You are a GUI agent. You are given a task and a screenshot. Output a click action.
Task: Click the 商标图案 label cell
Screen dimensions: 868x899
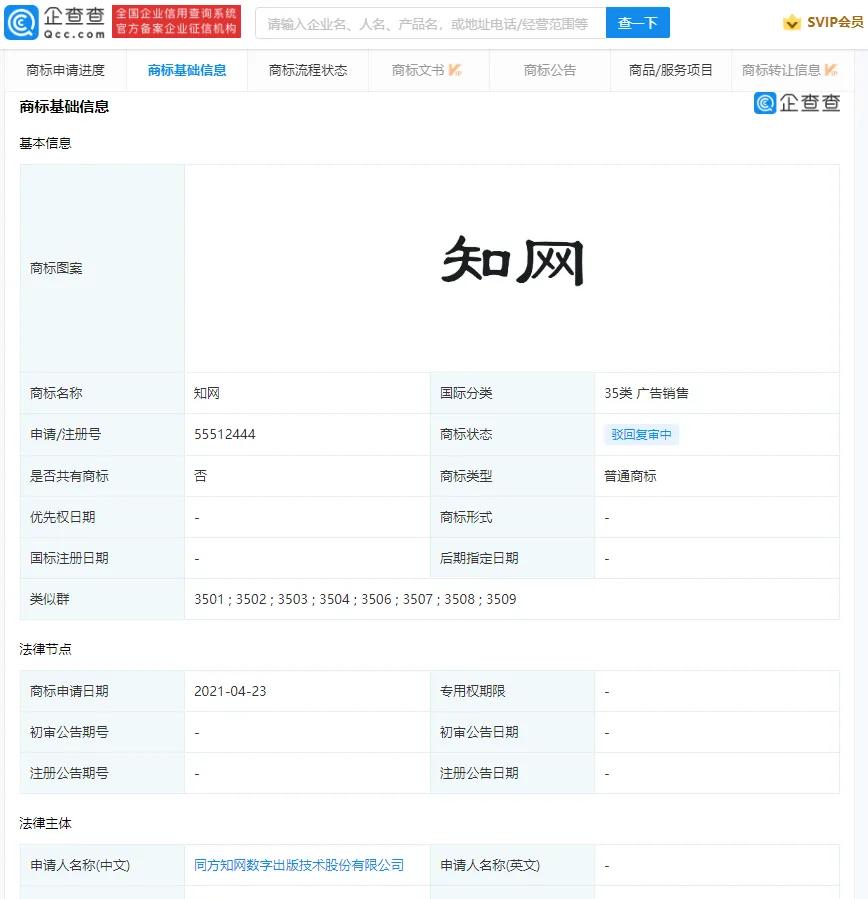click(103, 268)
